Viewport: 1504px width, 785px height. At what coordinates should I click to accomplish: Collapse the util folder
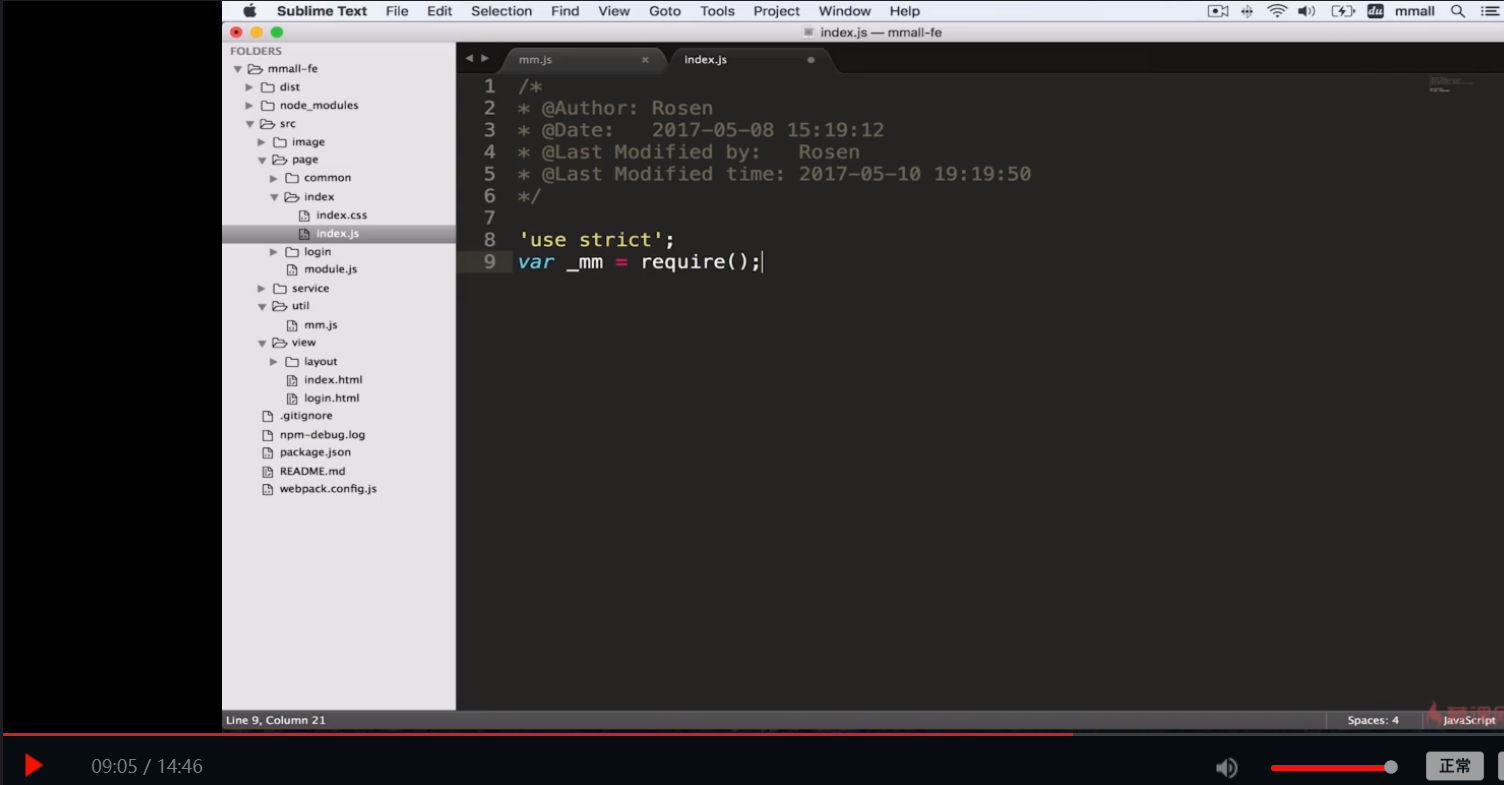pyautogui.click(x=262, y=306)
